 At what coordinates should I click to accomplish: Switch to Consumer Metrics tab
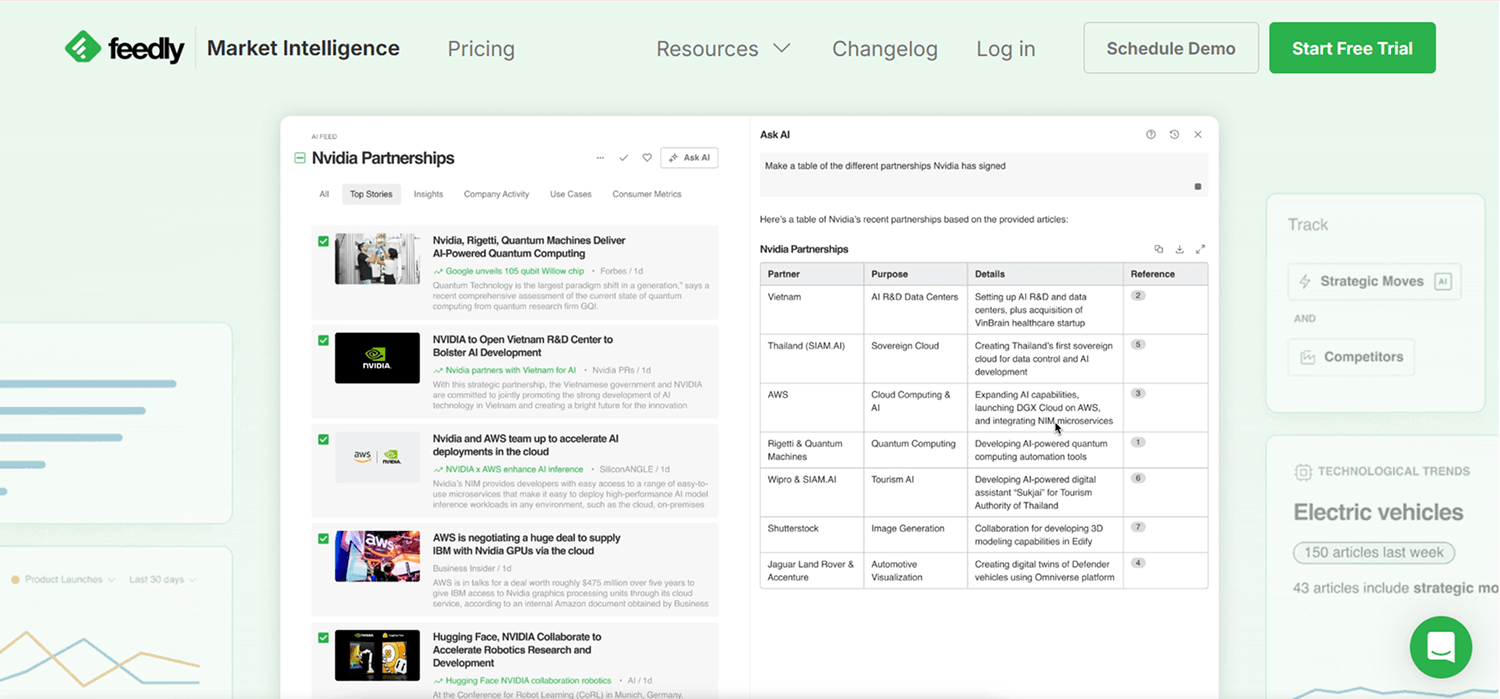(x=647, y=194)
